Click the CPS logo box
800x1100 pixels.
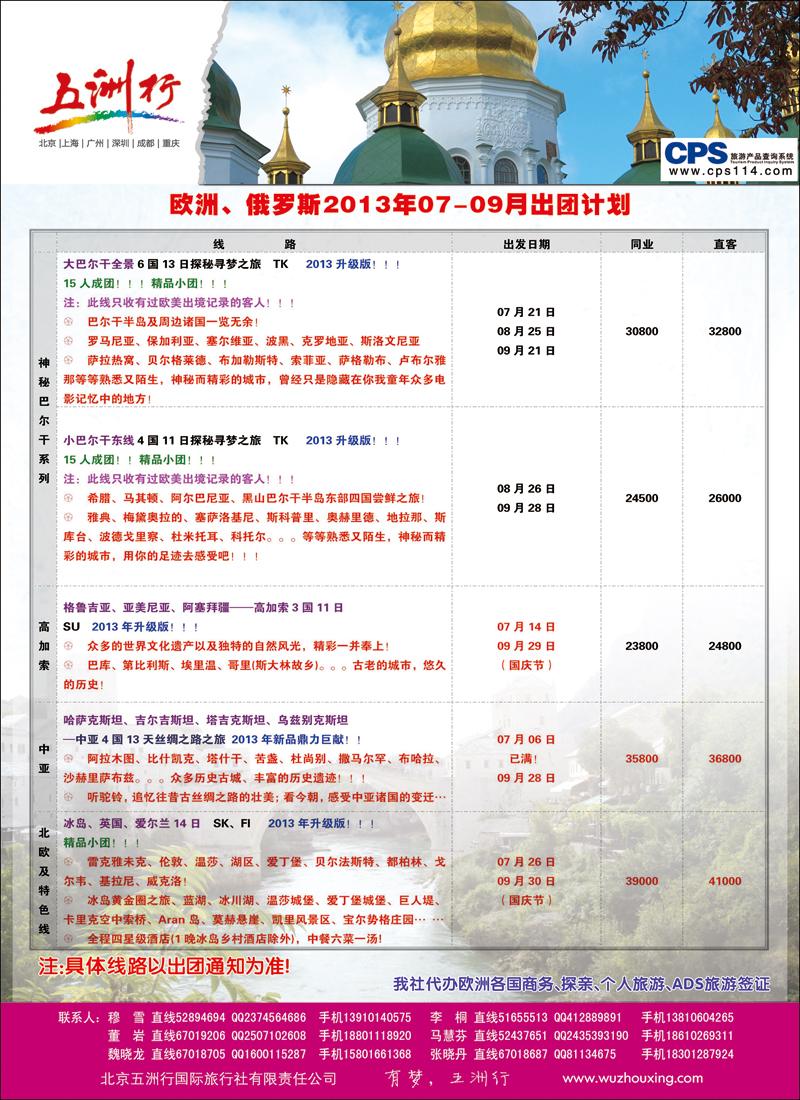point(729,159)
